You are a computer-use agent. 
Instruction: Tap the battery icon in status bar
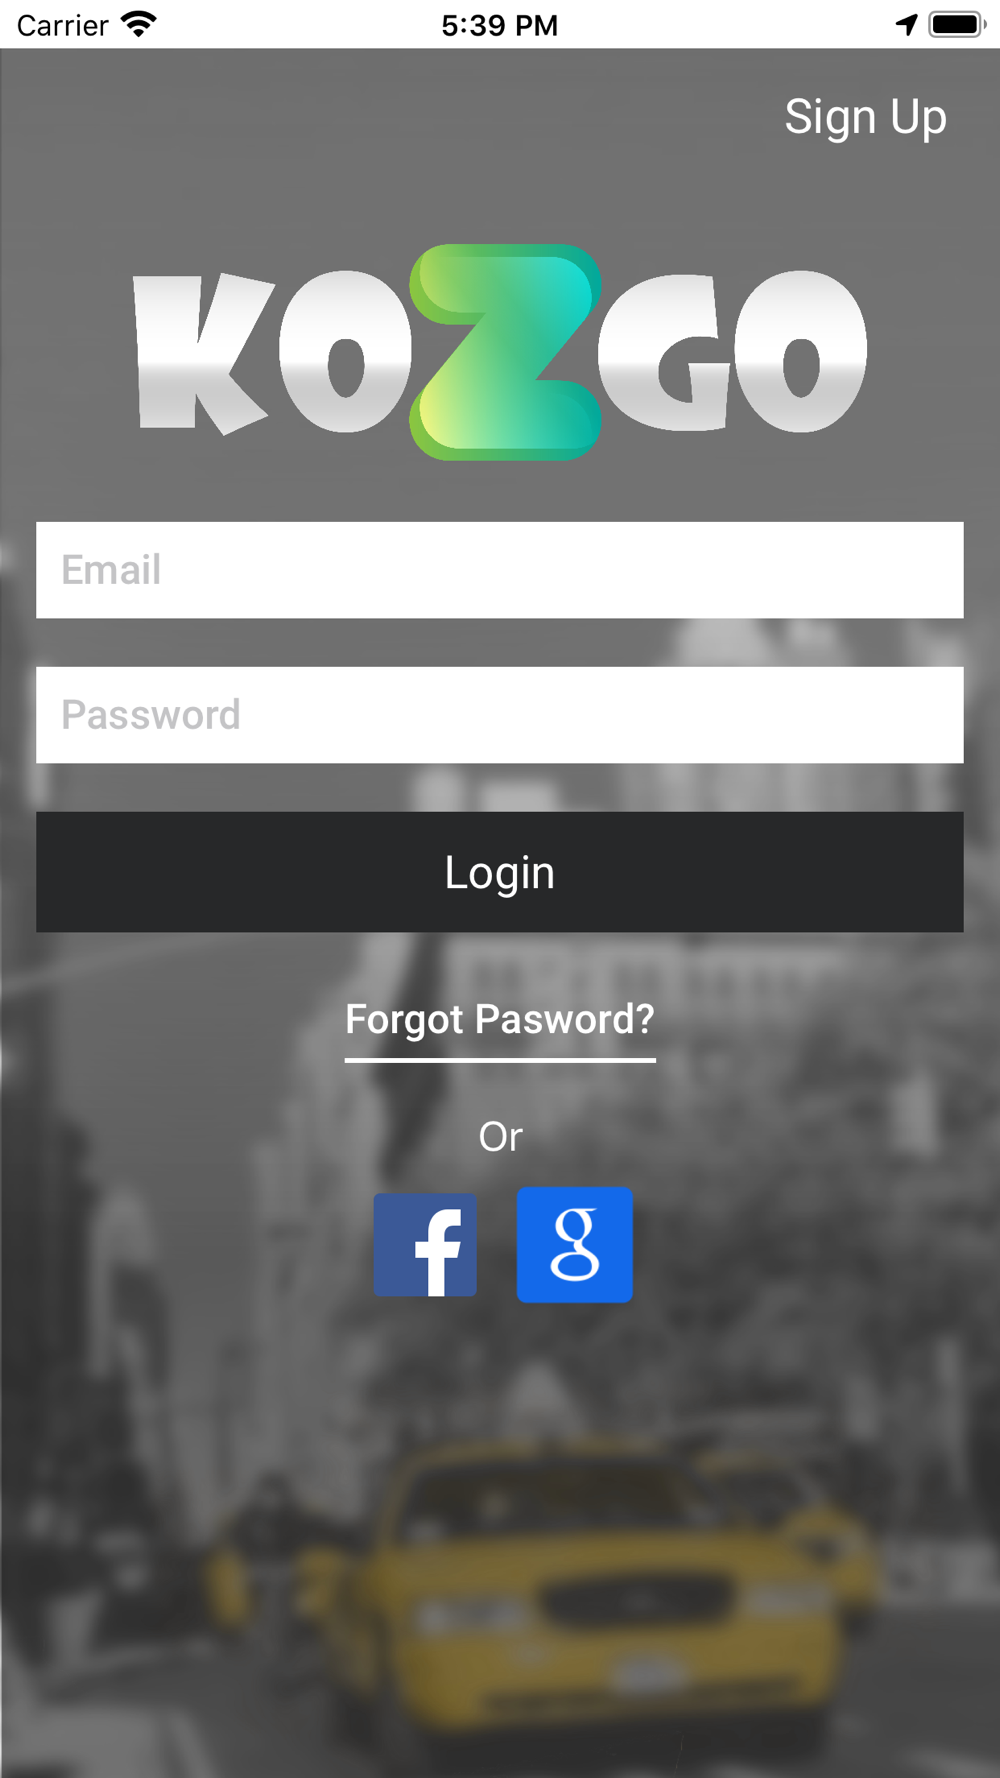pos(957,24)
